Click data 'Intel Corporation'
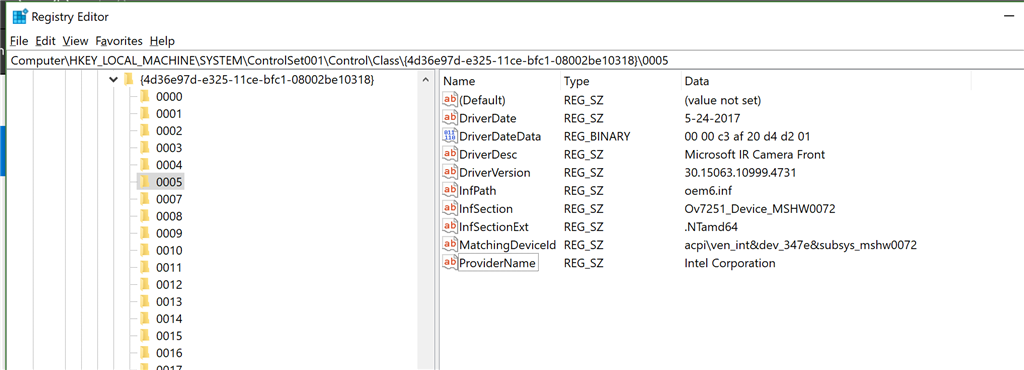The image size is (1024, 370). pyautogui.click(x=729, y=263)
